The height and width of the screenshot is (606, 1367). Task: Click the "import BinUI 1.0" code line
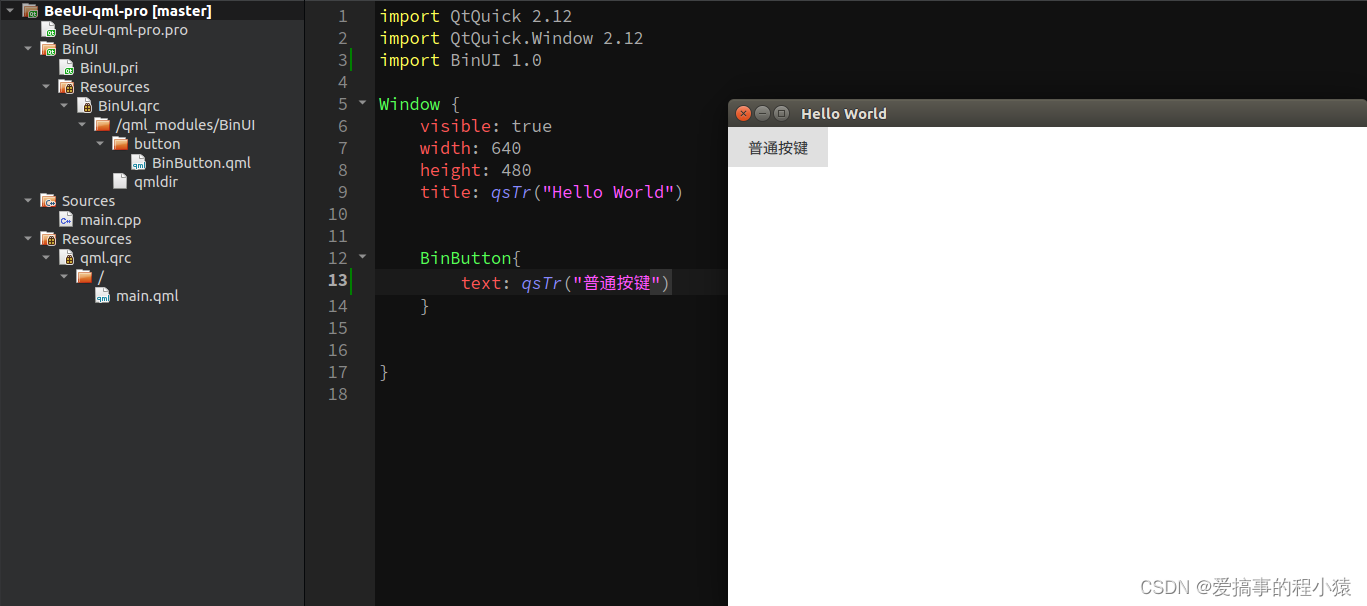tap(460, 60)
